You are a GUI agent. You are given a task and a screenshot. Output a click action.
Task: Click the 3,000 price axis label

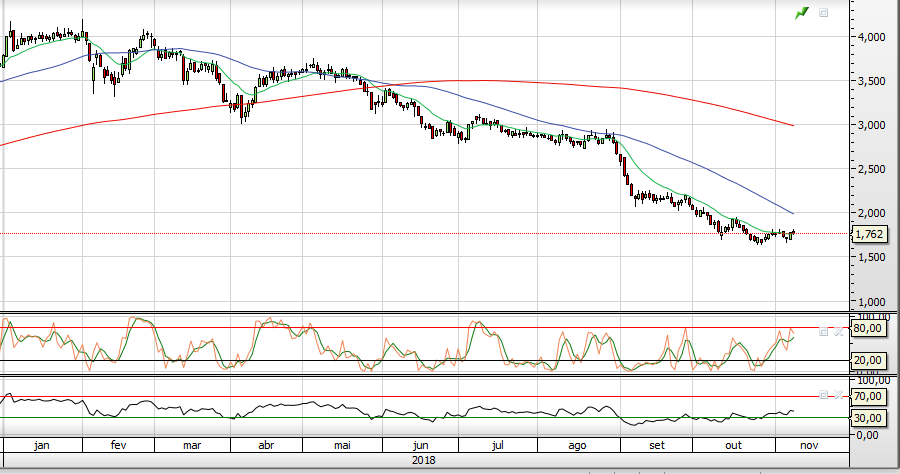(x=872, y=125)
